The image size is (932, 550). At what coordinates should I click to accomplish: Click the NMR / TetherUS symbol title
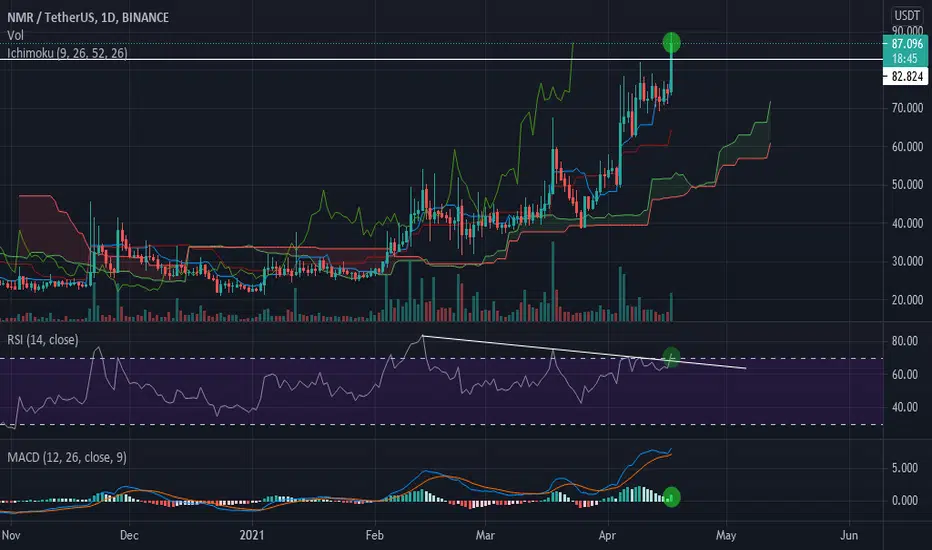[88, 17]
